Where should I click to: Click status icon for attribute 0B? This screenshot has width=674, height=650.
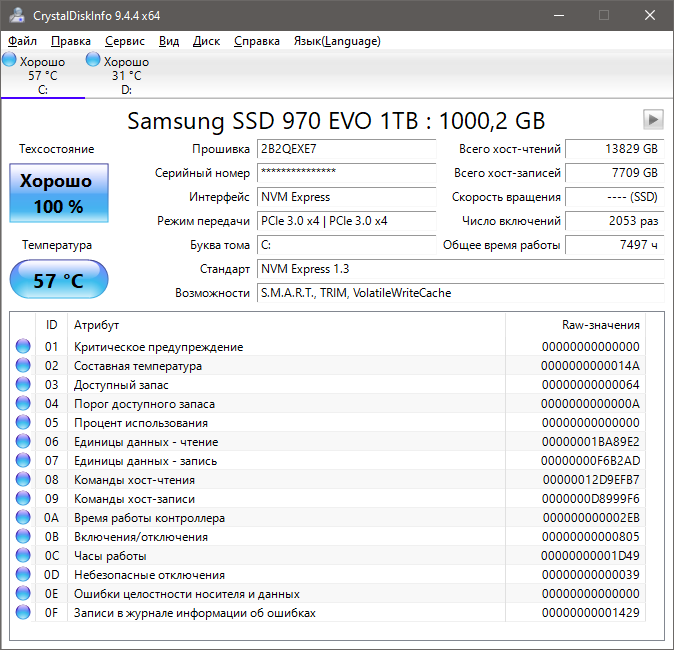pos(23,537)
